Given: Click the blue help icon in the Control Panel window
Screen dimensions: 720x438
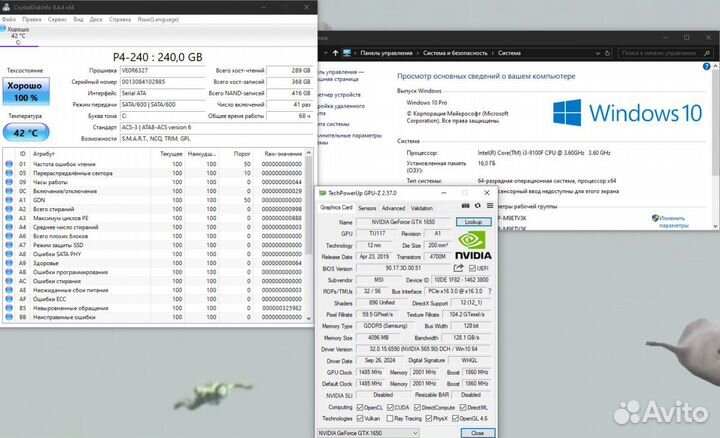Looking at the screenshot, I should (707, 67).
